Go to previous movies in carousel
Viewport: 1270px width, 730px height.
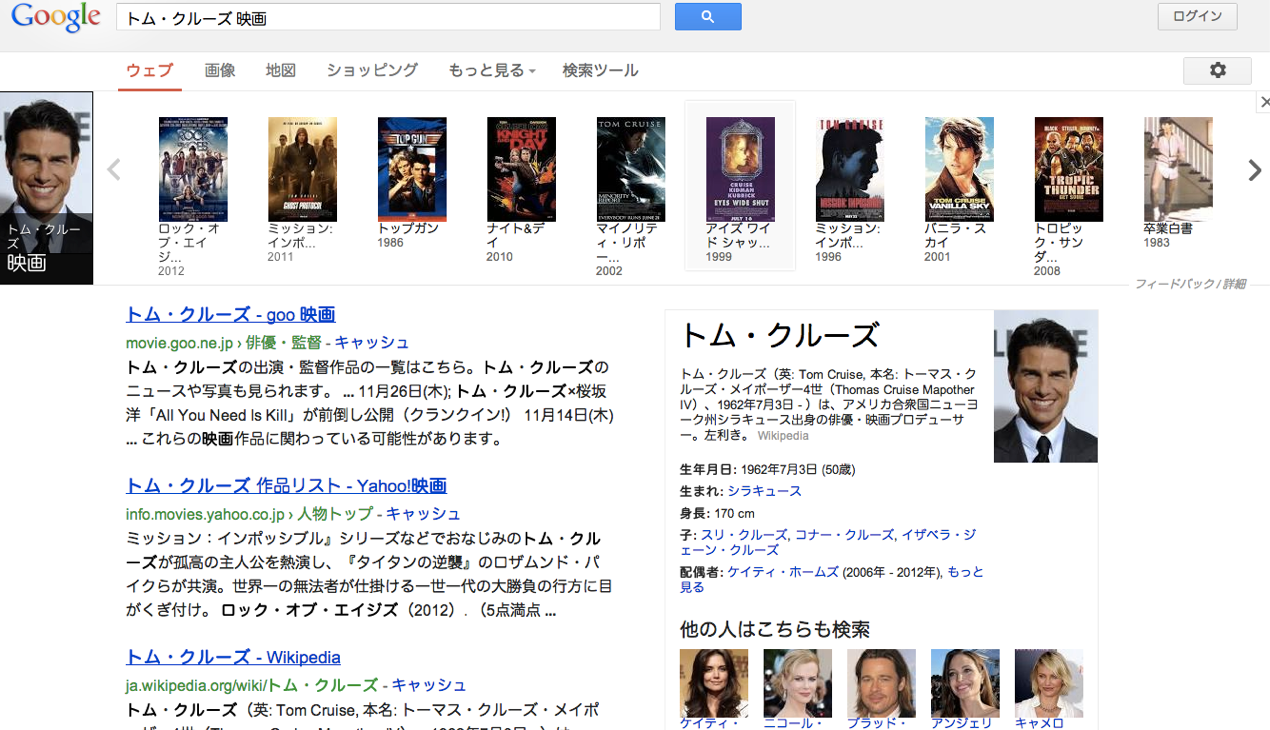[114, 170]
